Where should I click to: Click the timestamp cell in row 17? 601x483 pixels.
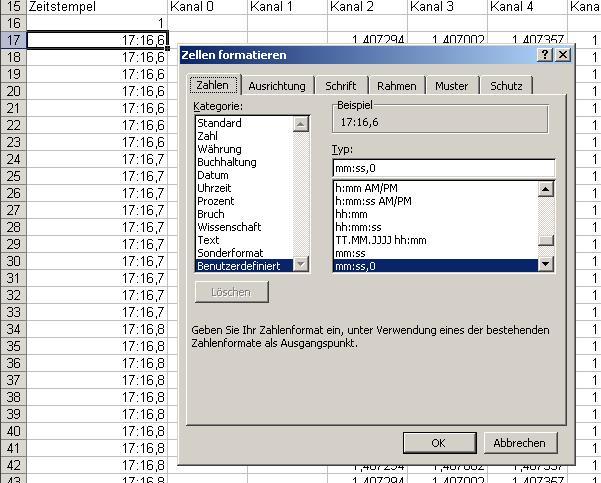[x=97, y=40]
